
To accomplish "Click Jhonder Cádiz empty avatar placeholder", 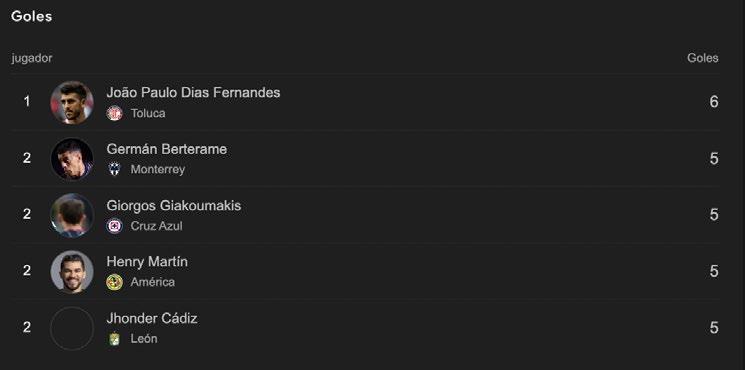I will click(72, 328).
